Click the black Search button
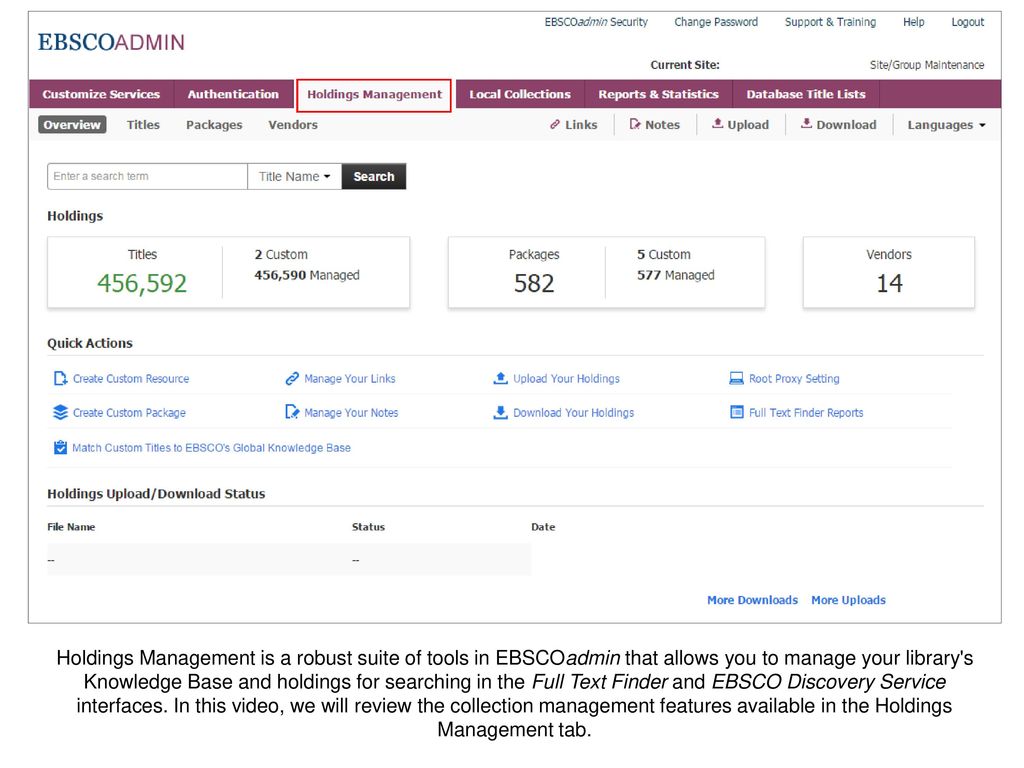This screenshot has height=768, width=1024. tap(374, 176)
